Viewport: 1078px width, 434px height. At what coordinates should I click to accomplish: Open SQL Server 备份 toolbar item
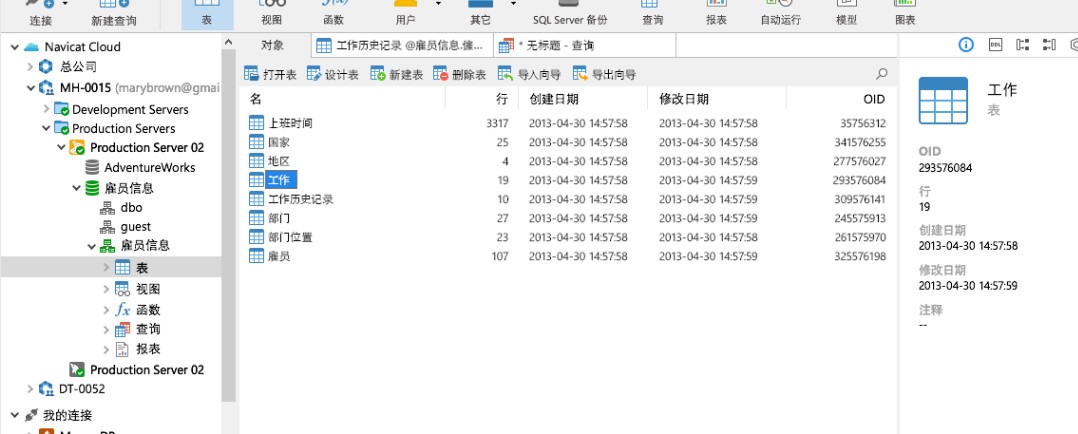(x=570, y=13)
